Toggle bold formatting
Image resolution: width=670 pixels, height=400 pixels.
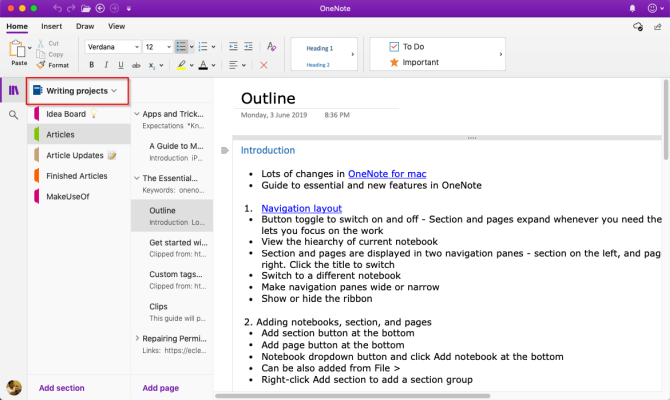pyautogui.click(x=91, y=65)
